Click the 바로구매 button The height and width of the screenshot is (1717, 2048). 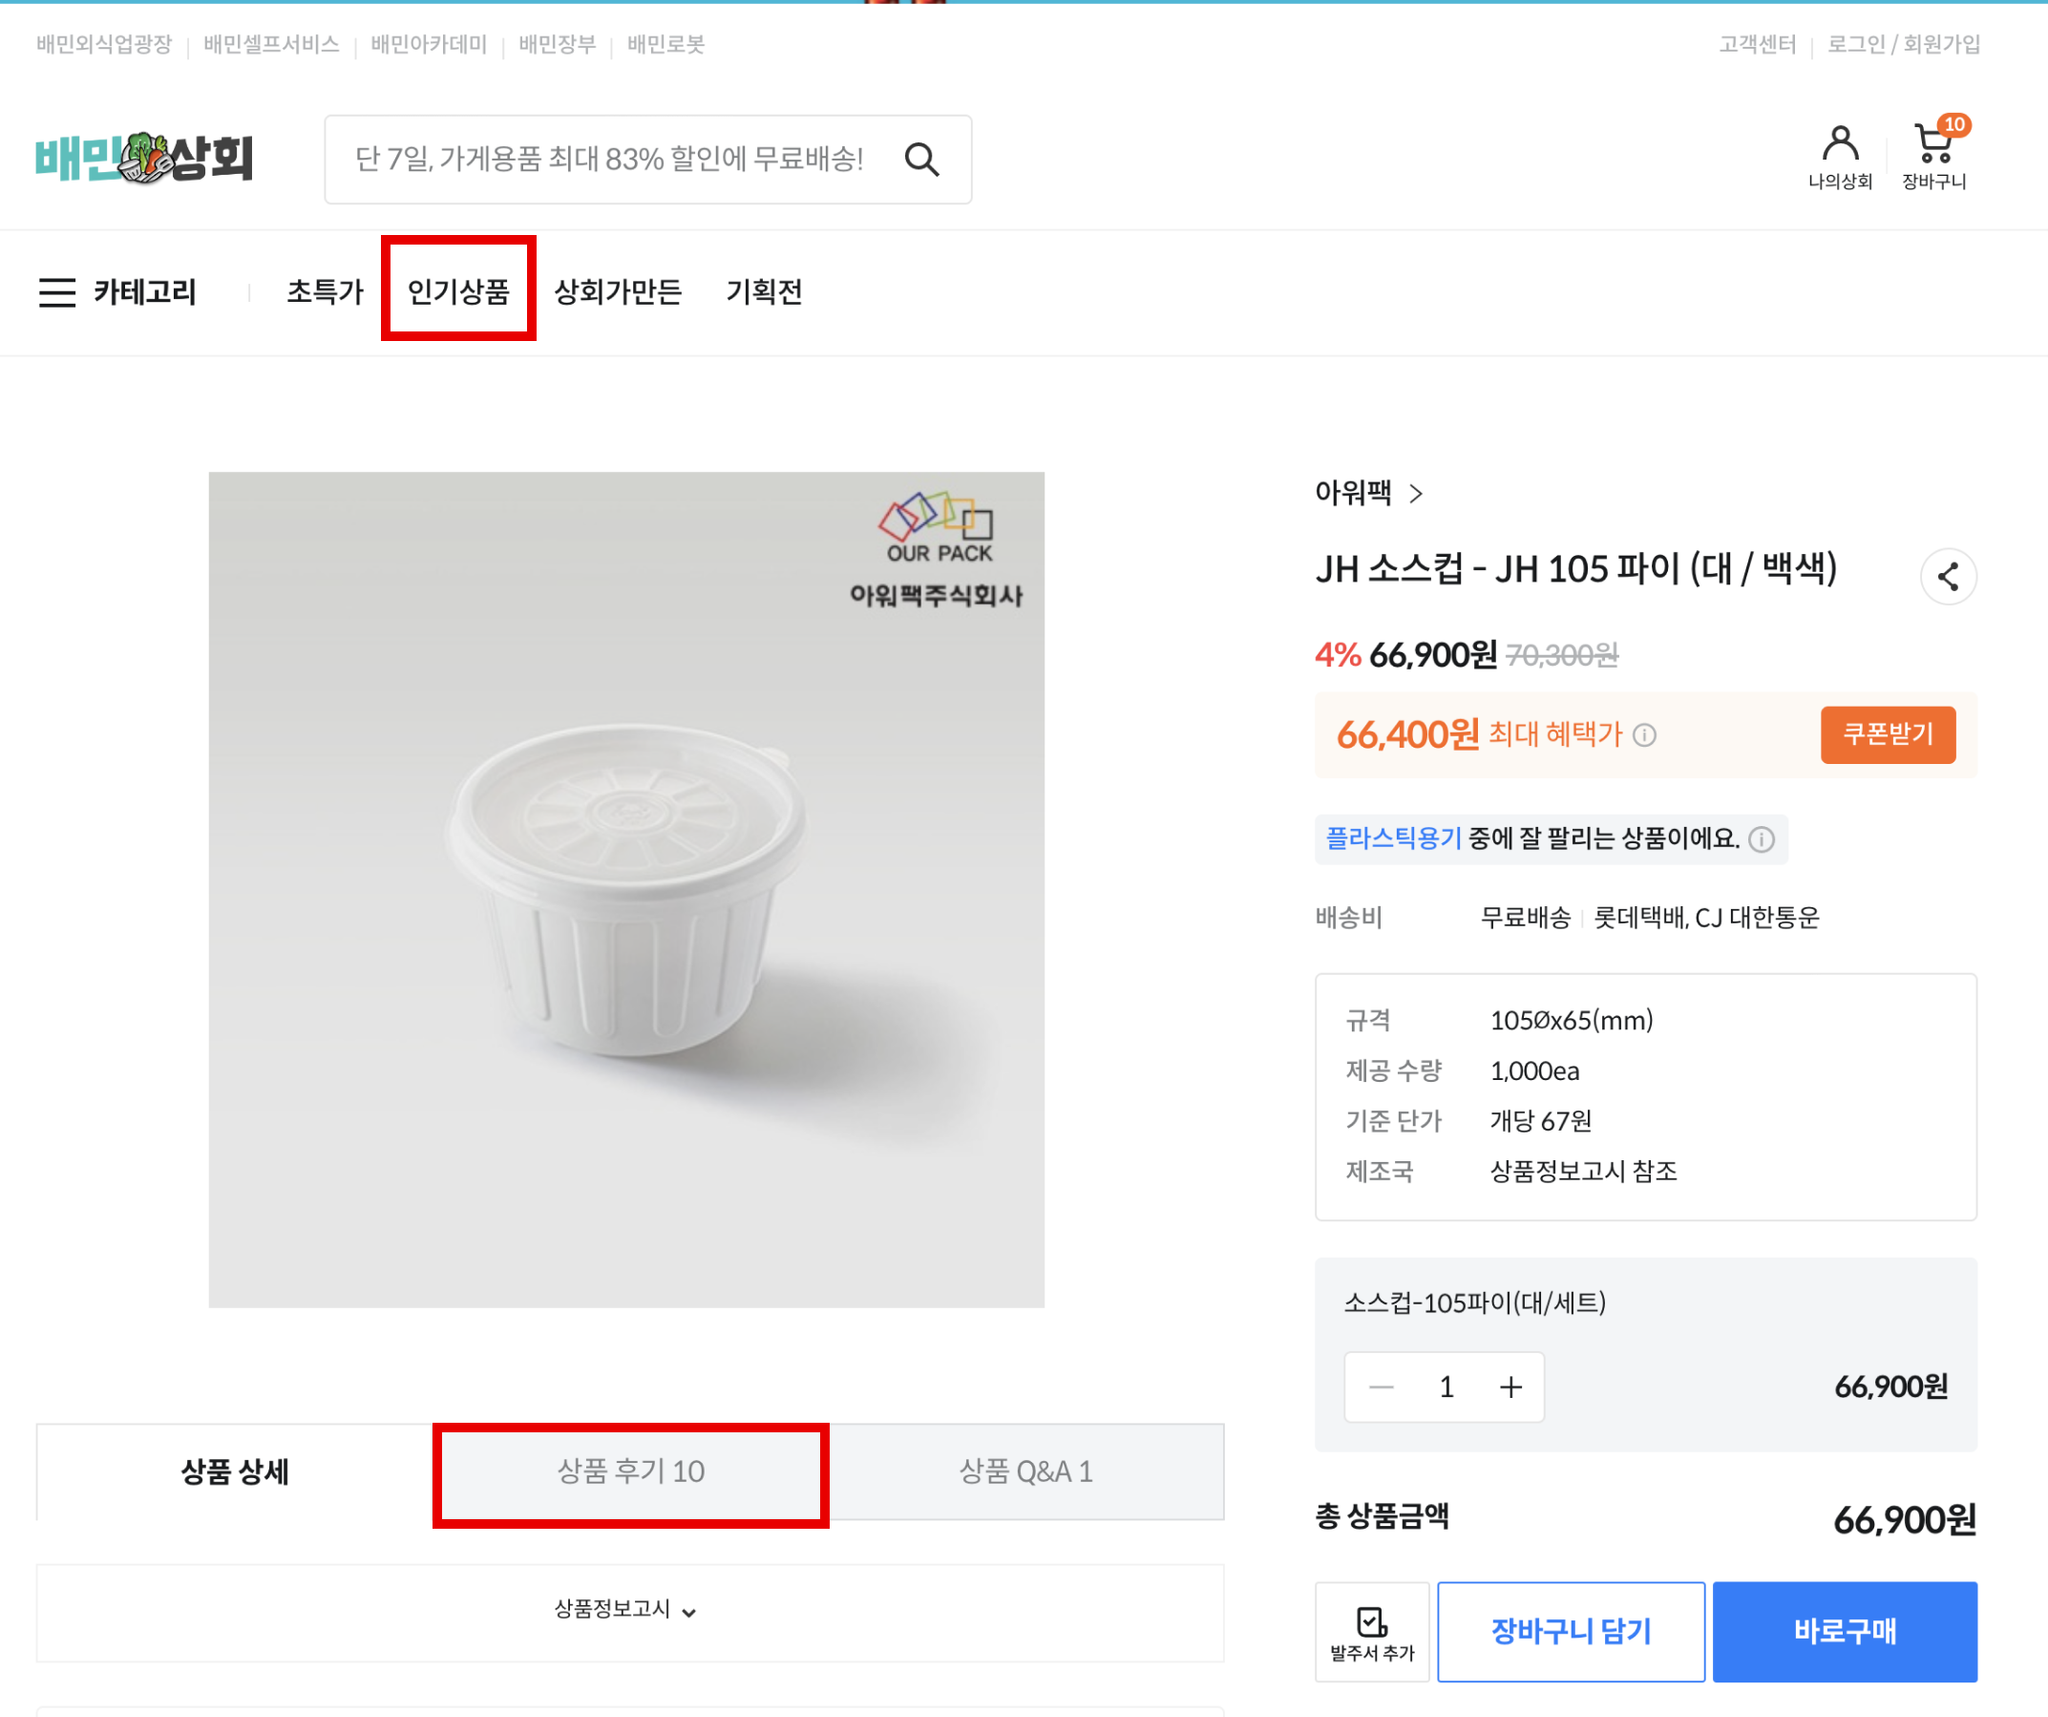1844,1631
